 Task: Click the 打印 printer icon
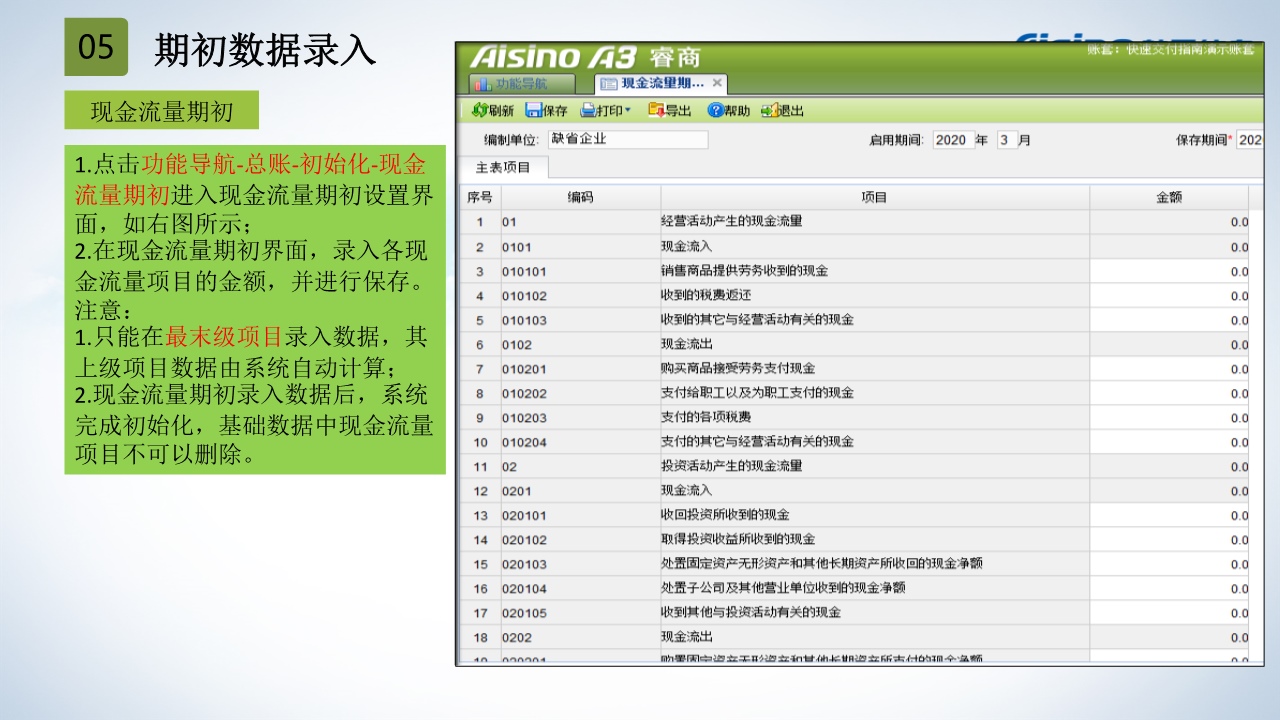point(588,111)
